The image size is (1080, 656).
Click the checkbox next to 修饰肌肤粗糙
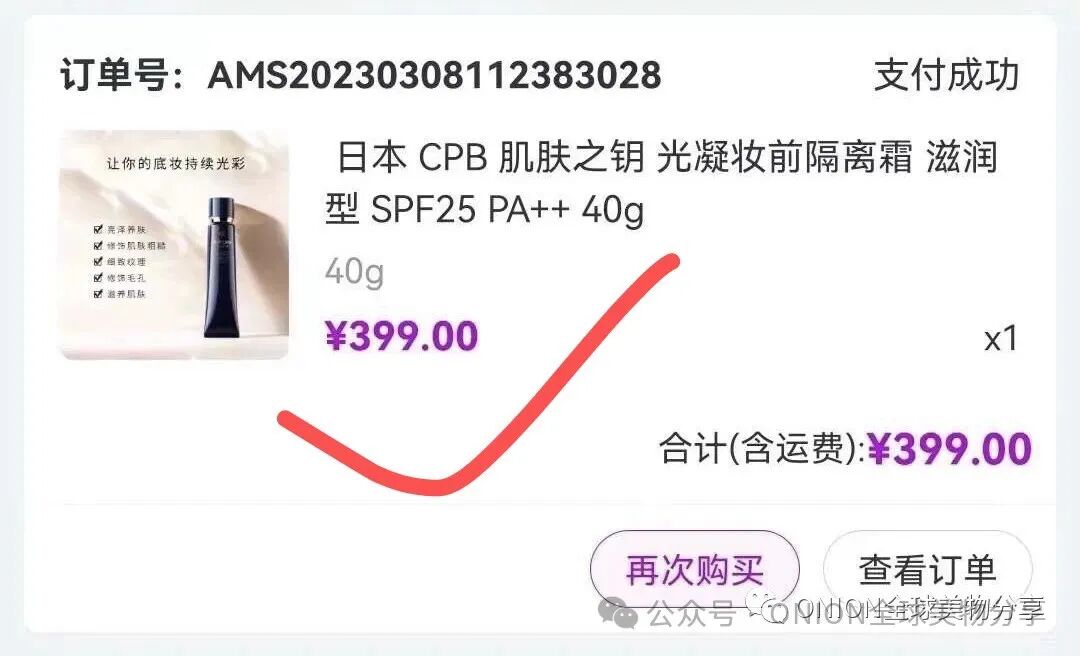pos(98,245)
